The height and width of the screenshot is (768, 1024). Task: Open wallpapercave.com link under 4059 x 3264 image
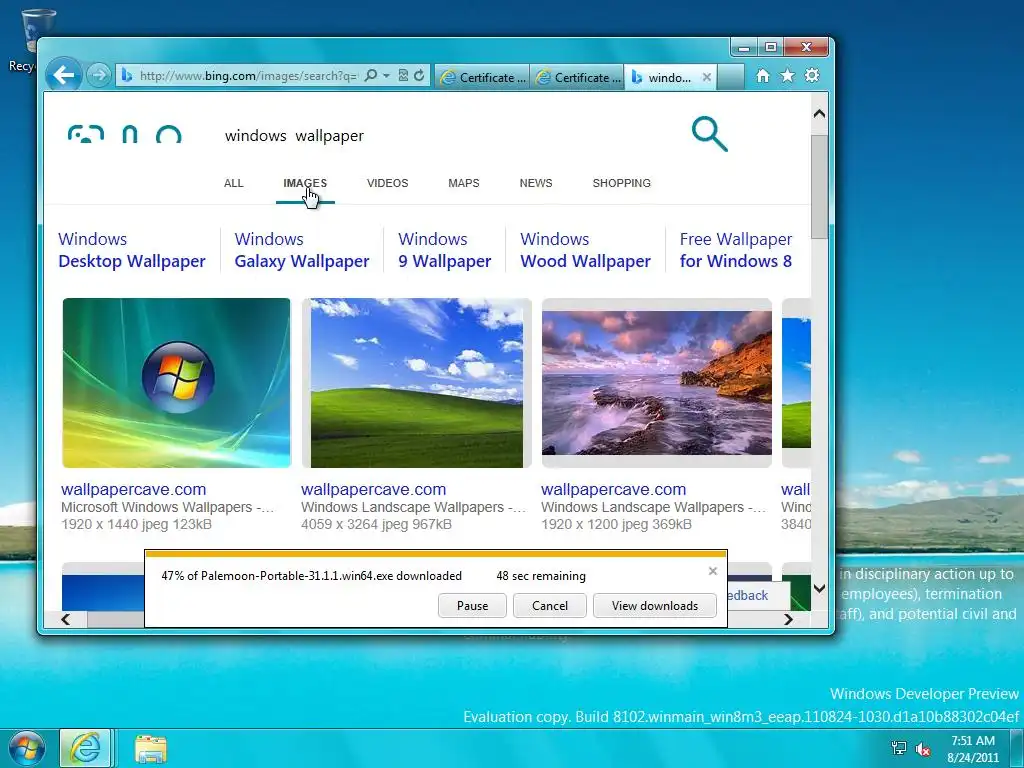pyautogui.click(x=374, y=489)
